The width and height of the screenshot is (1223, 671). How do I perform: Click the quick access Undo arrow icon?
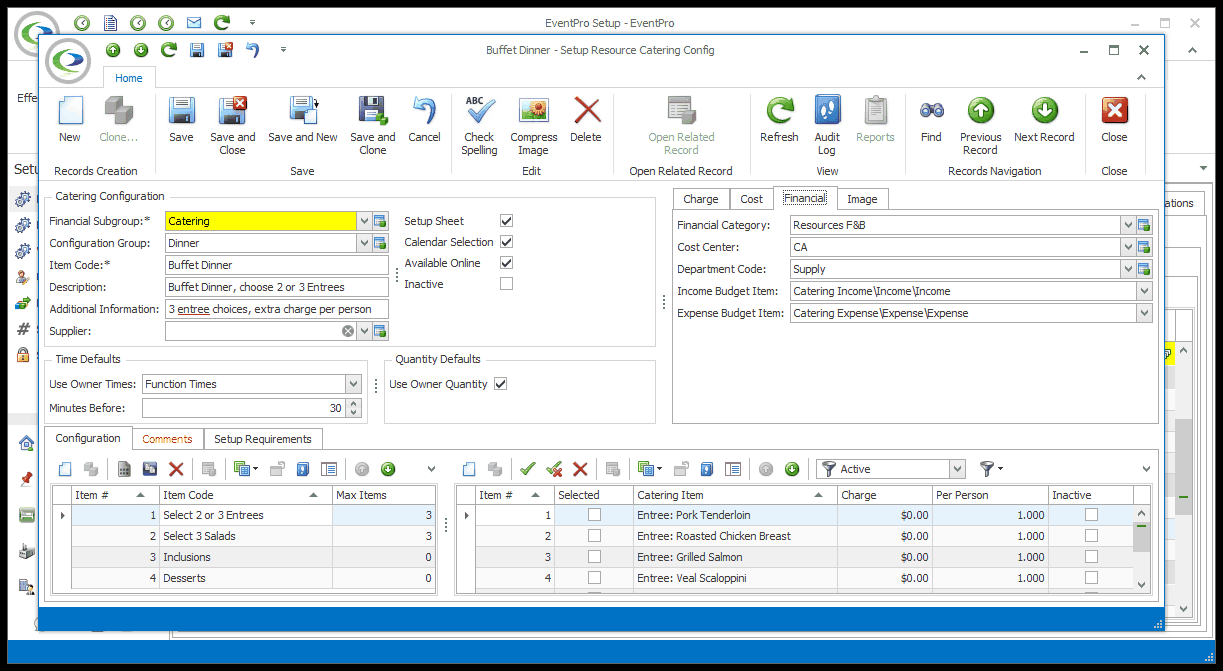[x=253, y=50]
